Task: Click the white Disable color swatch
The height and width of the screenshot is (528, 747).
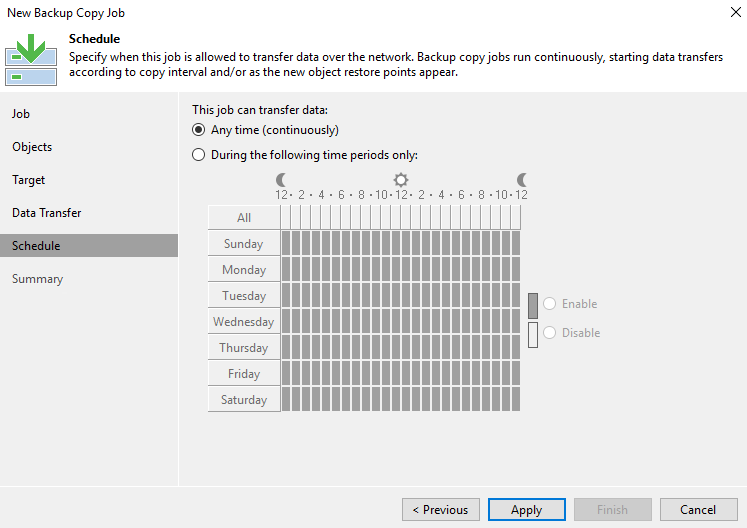Action: click(533, 335)
